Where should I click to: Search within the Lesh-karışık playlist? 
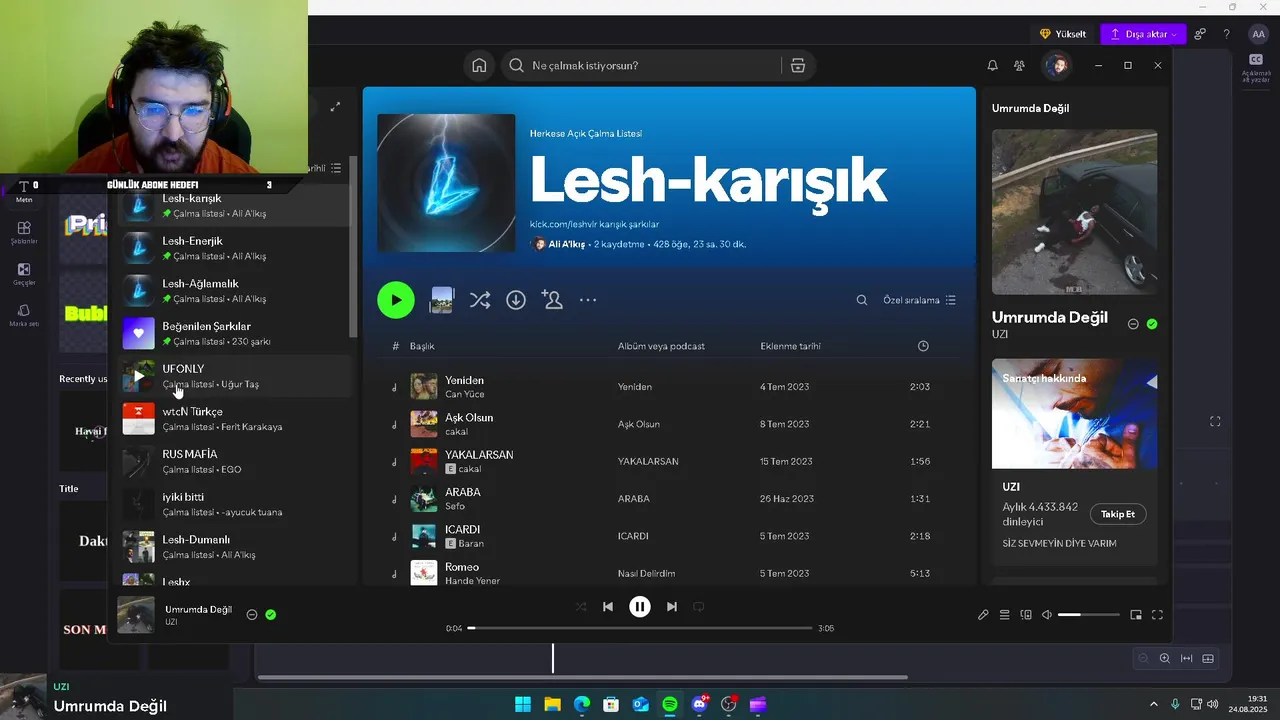[x=862, y=300]
